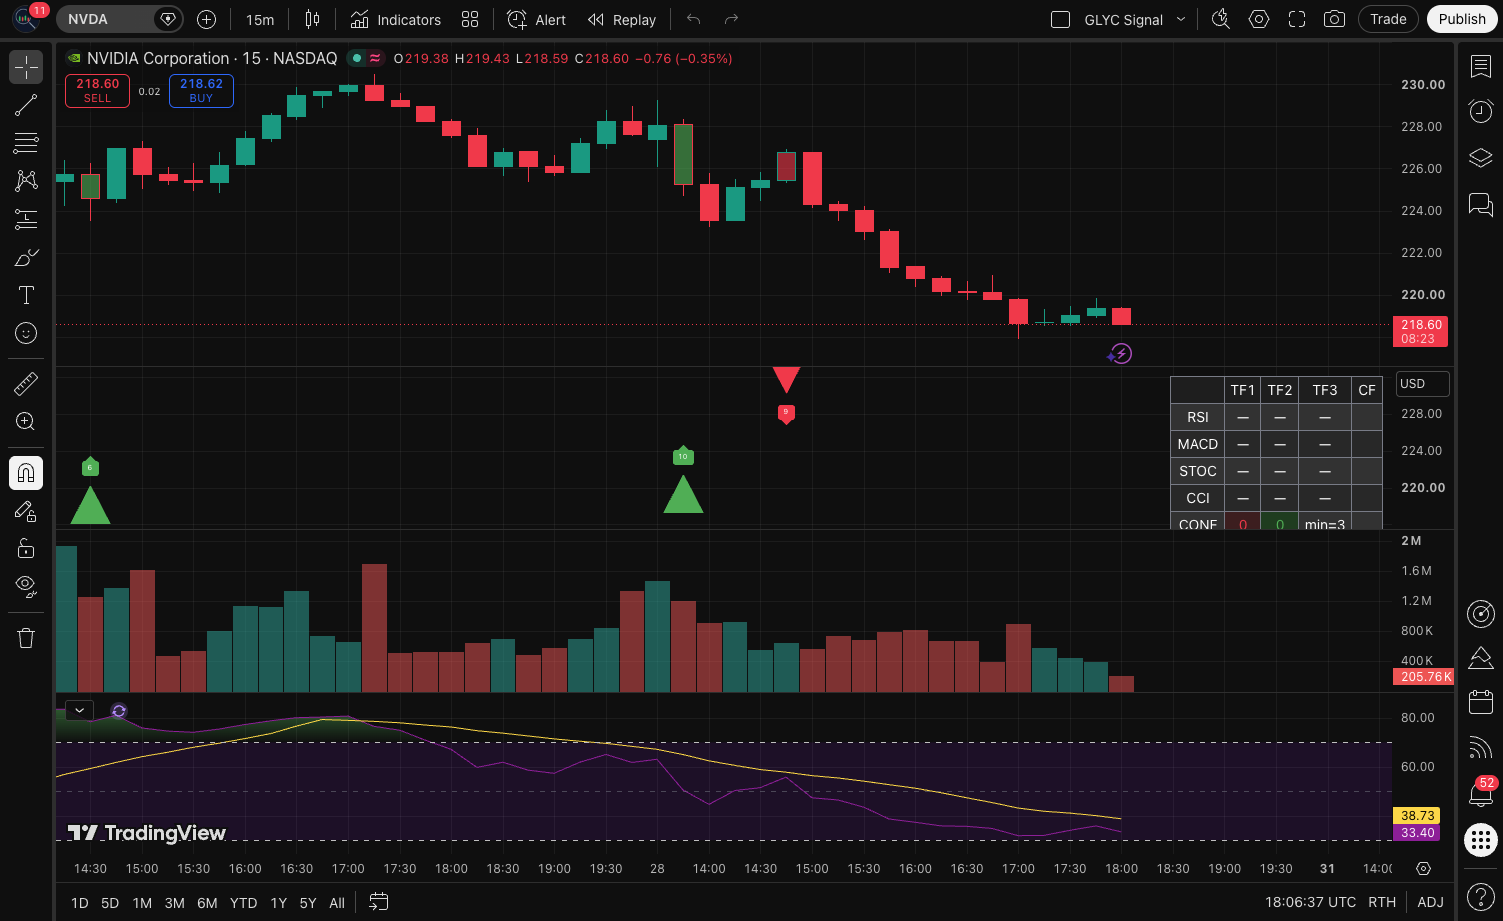Open the 18:06:37 UTC timezone menu
The height and width of the screenshot is (921, 1503).
[1310, 902]
